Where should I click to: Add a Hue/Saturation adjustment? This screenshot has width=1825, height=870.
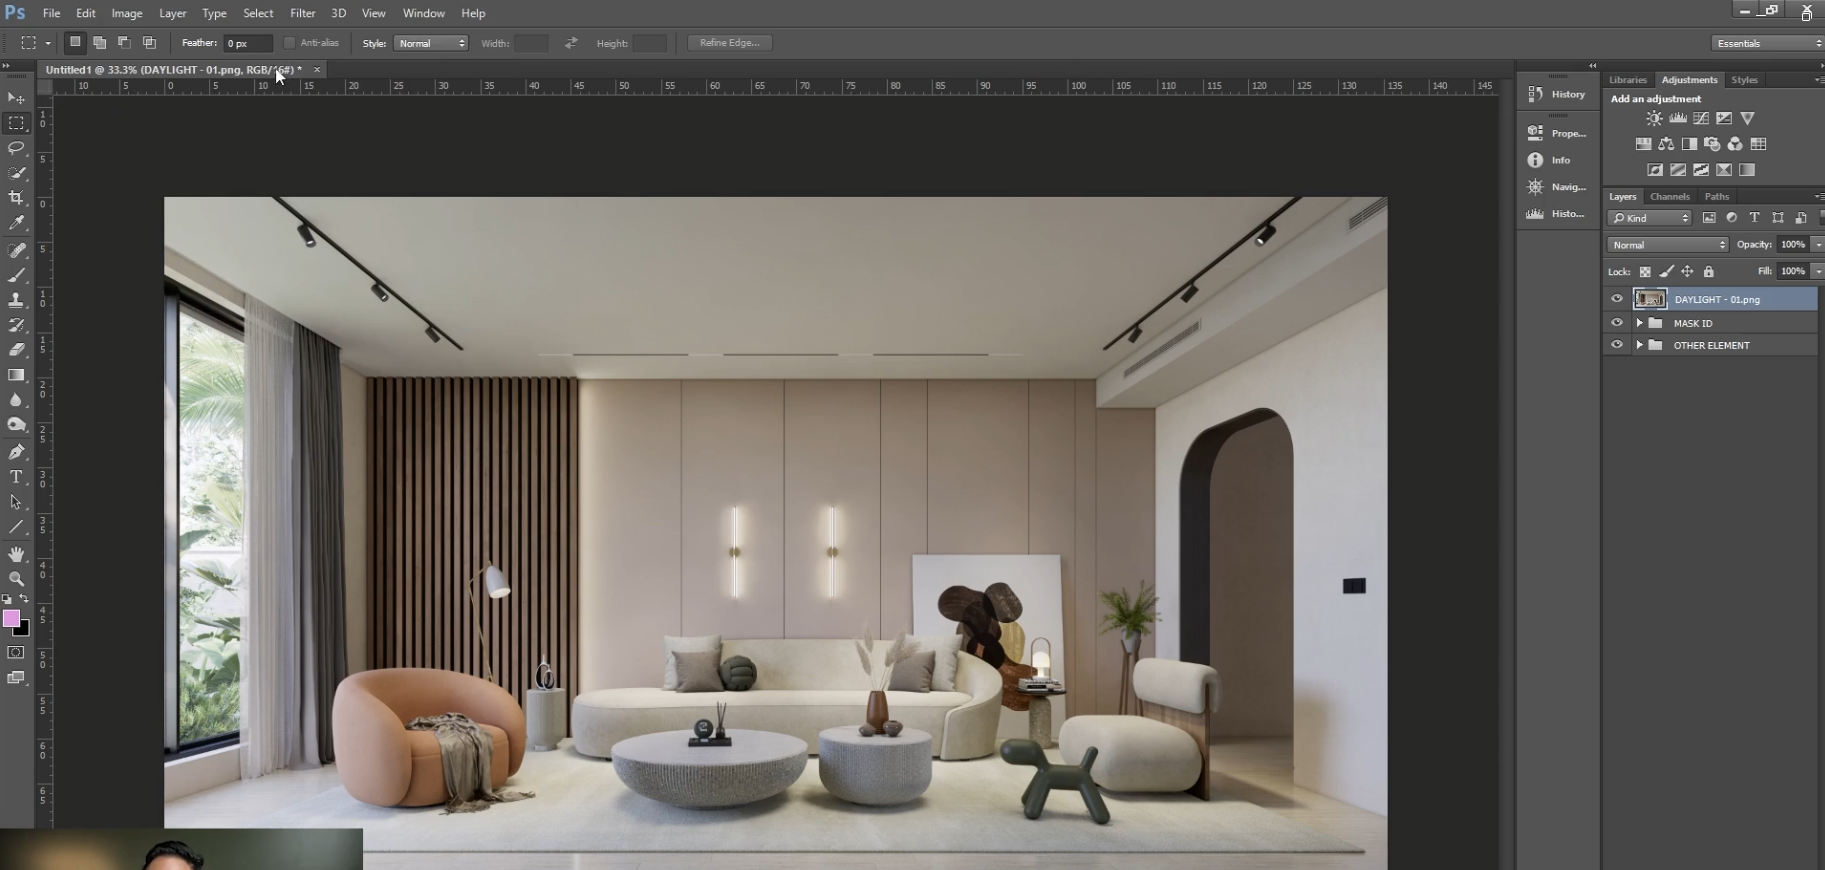[x=1643, y=144]
